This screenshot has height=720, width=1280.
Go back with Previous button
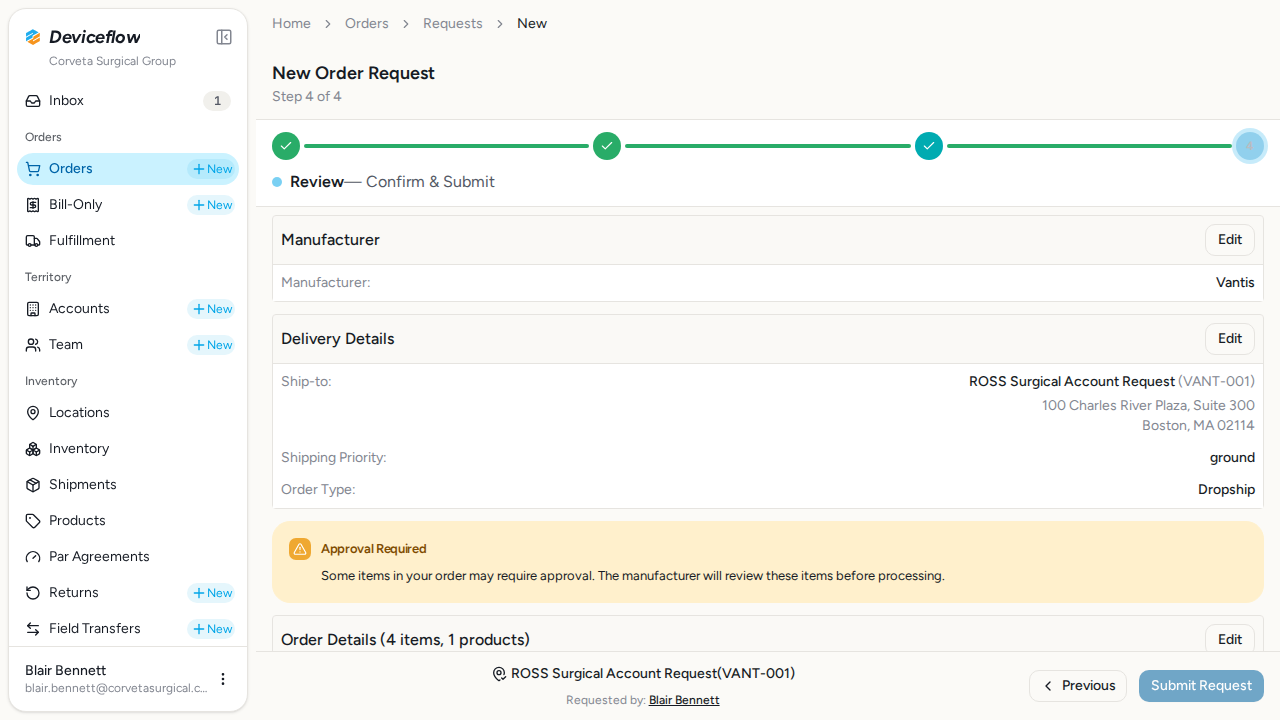point(1078,686)
